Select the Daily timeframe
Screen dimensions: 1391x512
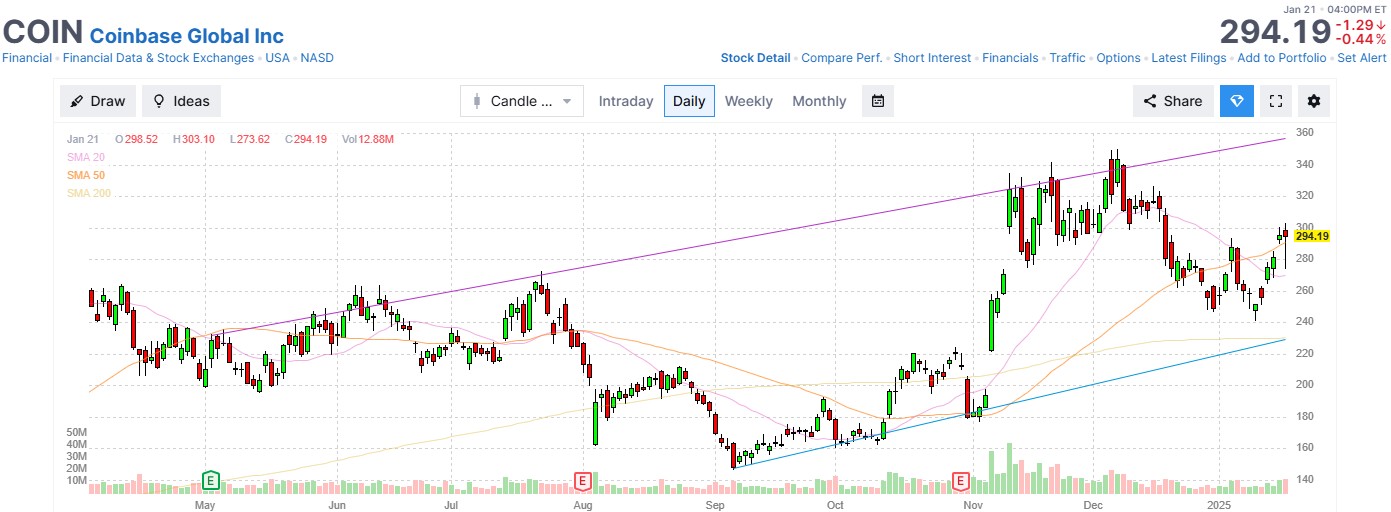[x=689, y=101]
